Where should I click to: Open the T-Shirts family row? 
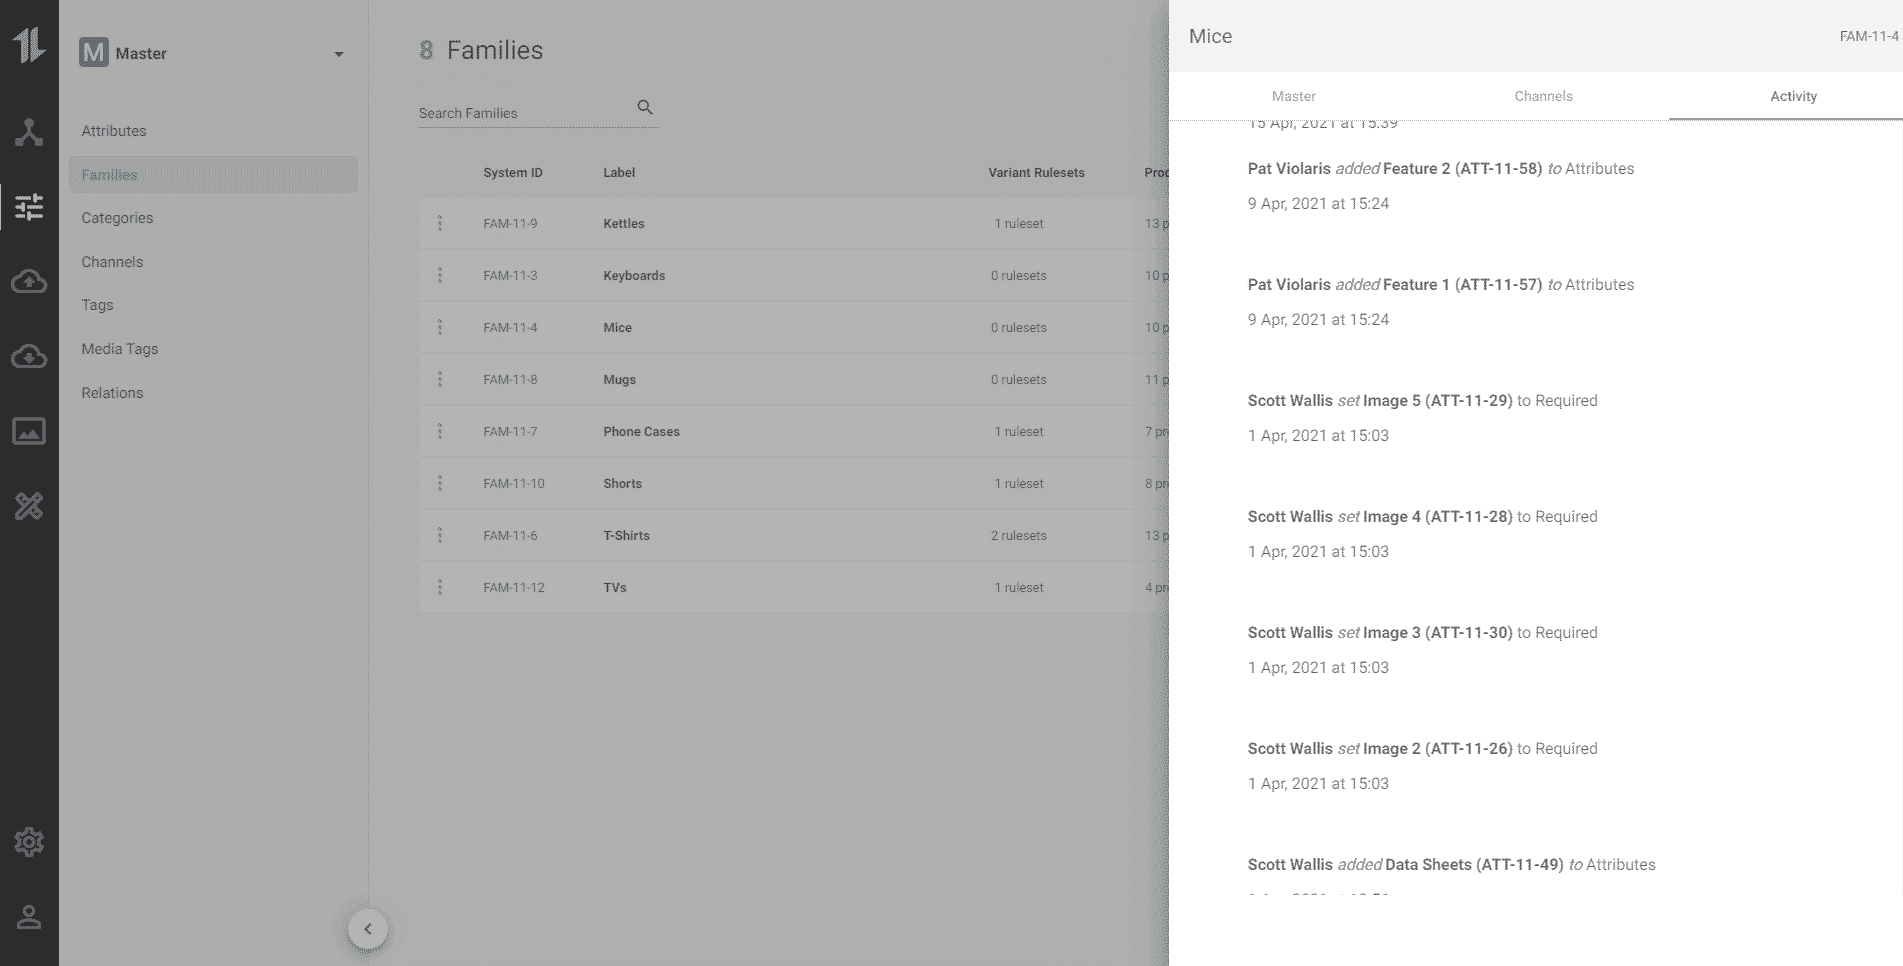point(794,535)
